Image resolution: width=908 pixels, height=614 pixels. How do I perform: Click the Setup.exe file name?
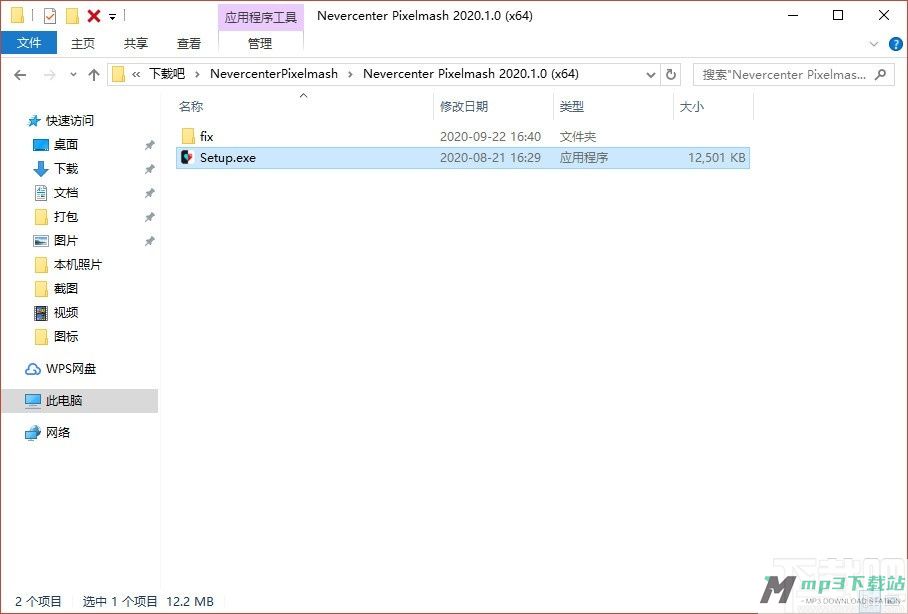click(228, 158)
